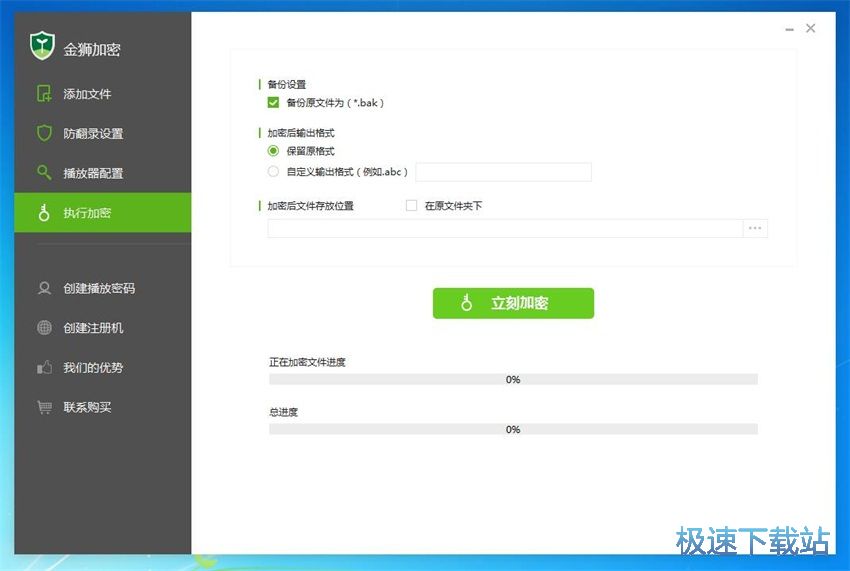
Task: Click the green shield app logo
Action: tap(42, 45)
